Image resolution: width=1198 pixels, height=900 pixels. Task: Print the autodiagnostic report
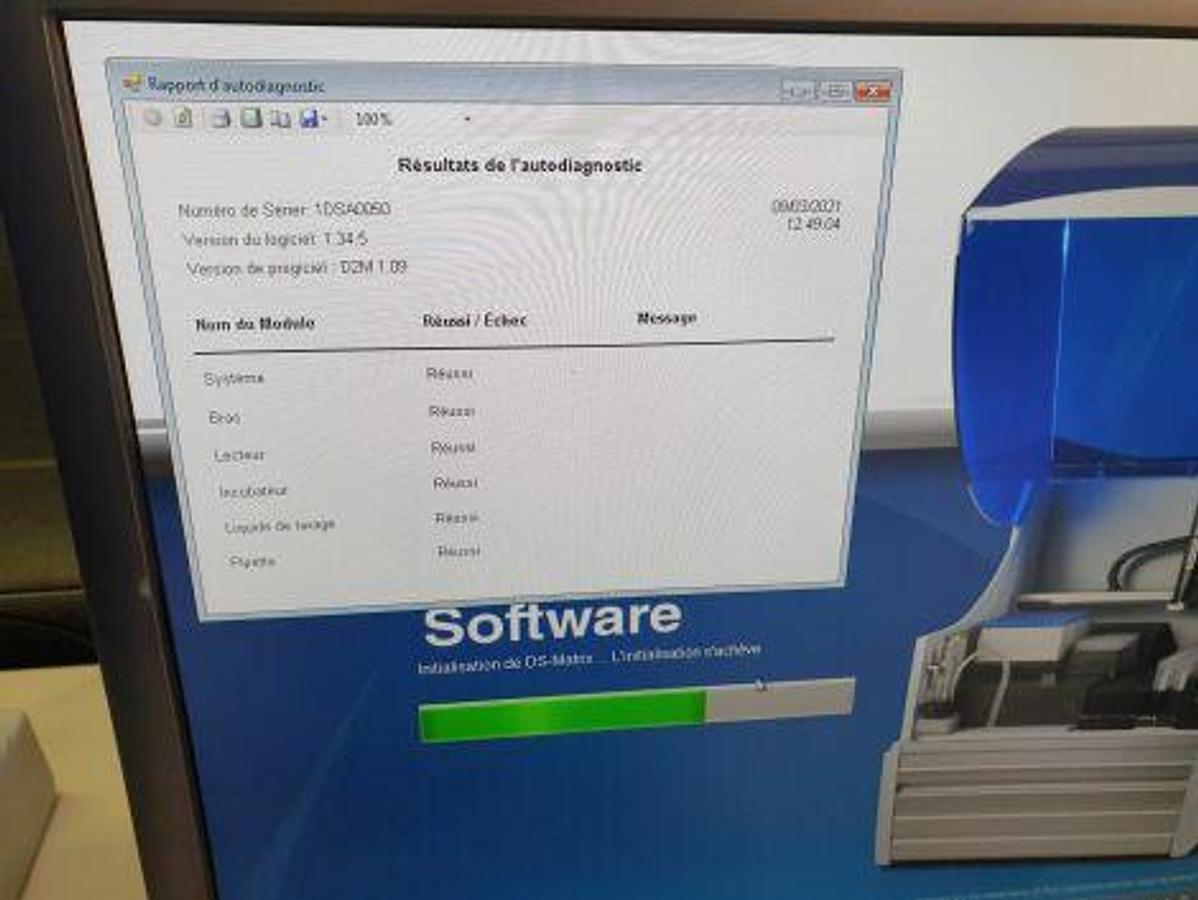(221, 119)
